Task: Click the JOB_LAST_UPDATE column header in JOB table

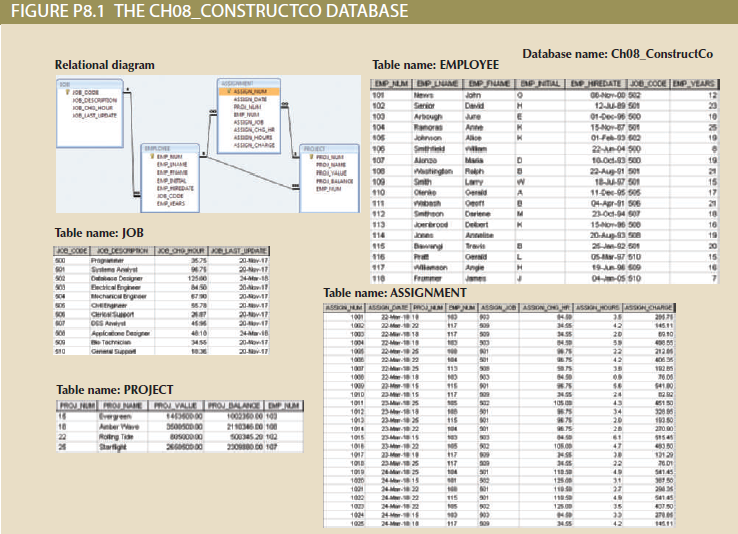Action: (x=239, y=251)
